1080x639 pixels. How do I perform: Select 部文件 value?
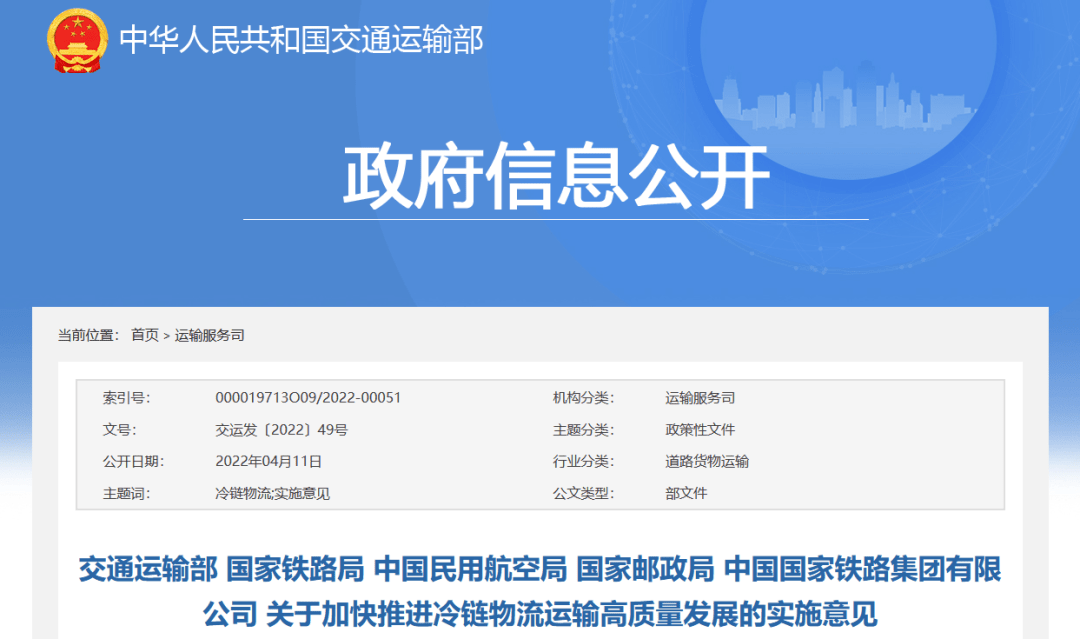tap(686, 494)
